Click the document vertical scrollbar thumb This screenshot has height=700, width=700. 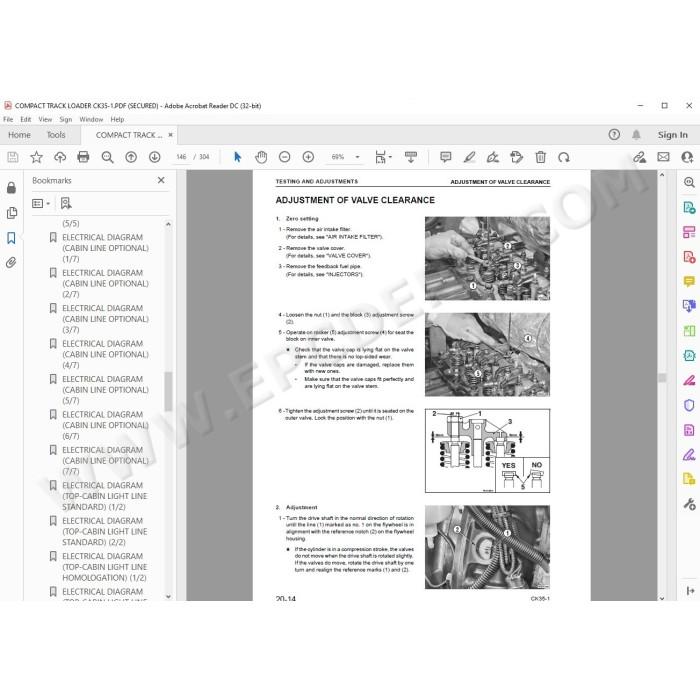point(662,378)
